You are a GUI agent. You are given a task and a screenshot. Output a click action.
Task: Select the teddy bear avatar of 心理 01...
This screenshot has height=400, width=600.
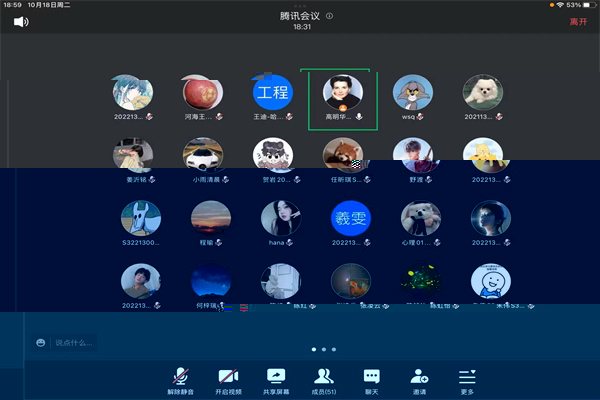point(421,218)
